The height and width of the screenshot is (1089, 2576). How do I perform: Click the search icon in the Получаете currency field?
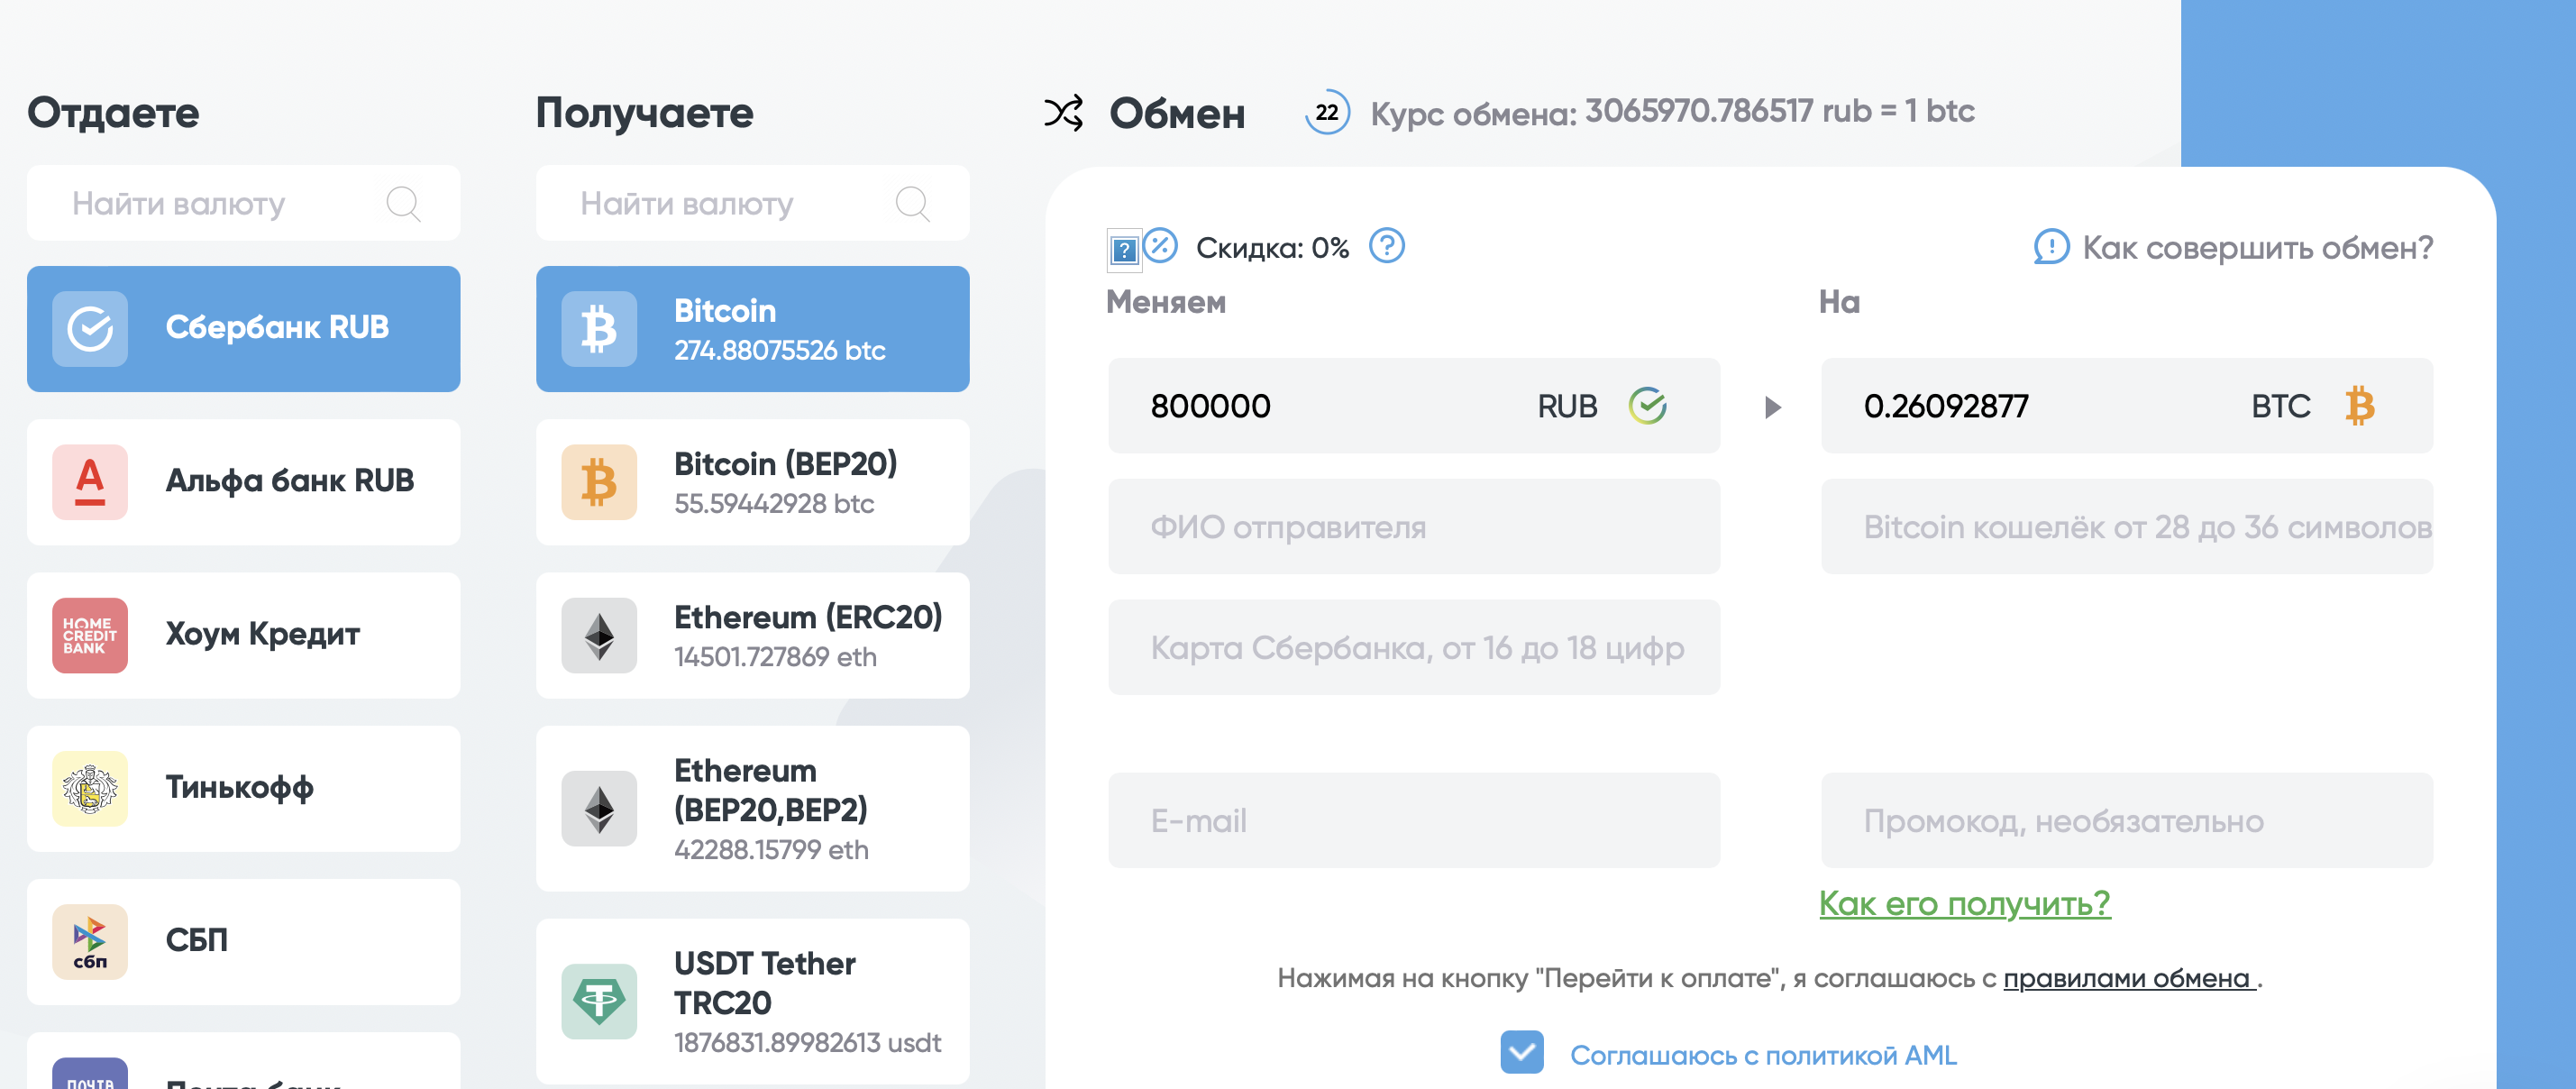click(912, 203)
